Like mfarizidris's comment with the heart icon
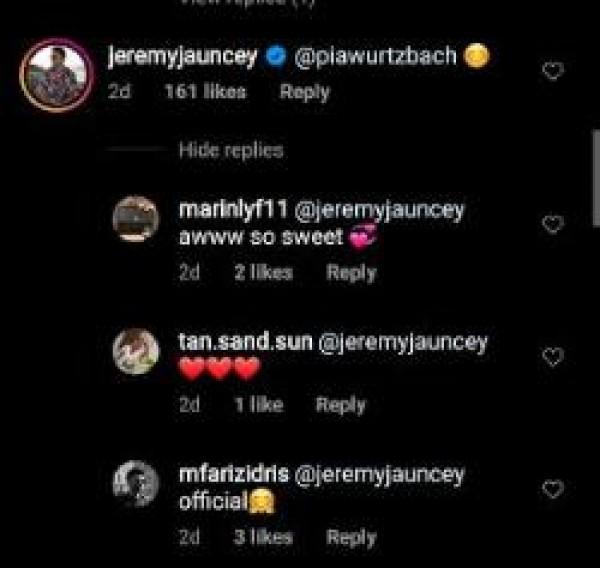 (552, 489)
